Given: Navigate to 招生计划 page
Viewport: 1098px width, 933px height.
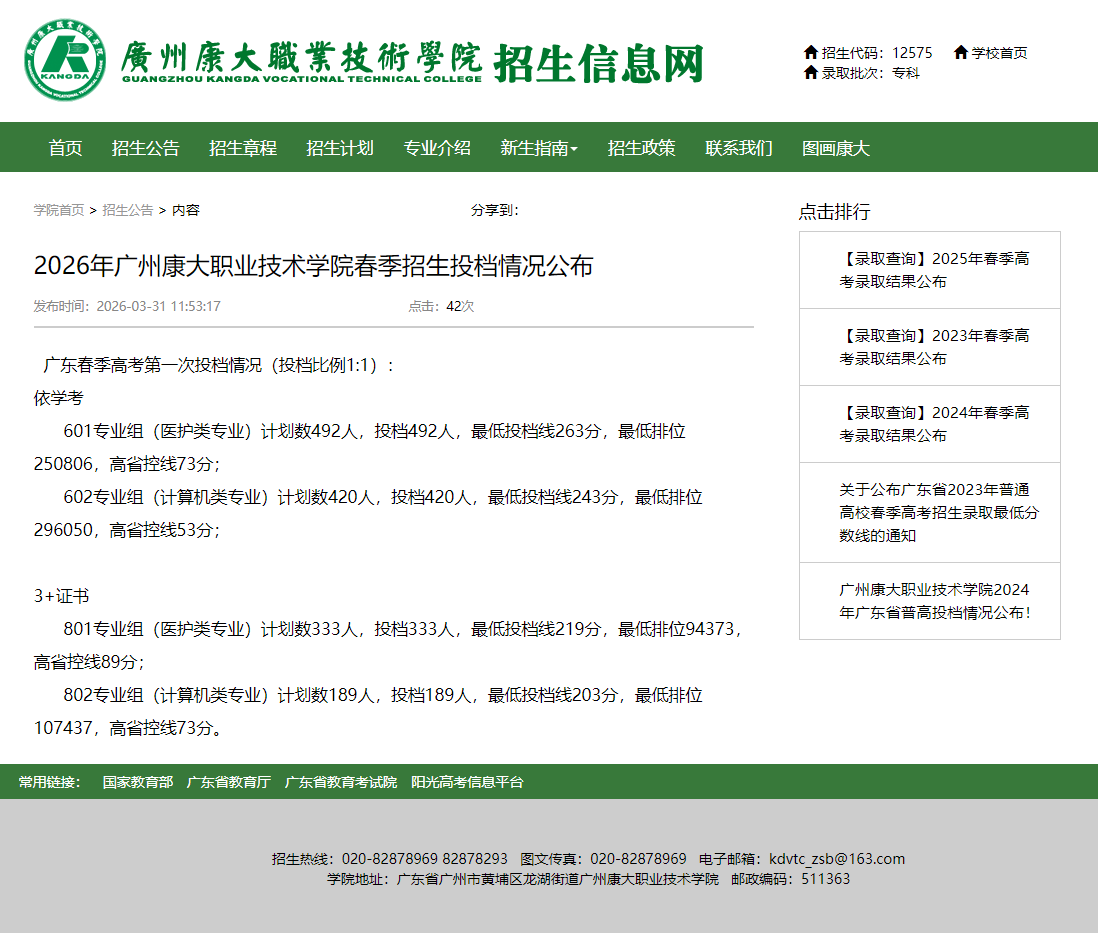Looking at the screenshot, I should [340, 147].
